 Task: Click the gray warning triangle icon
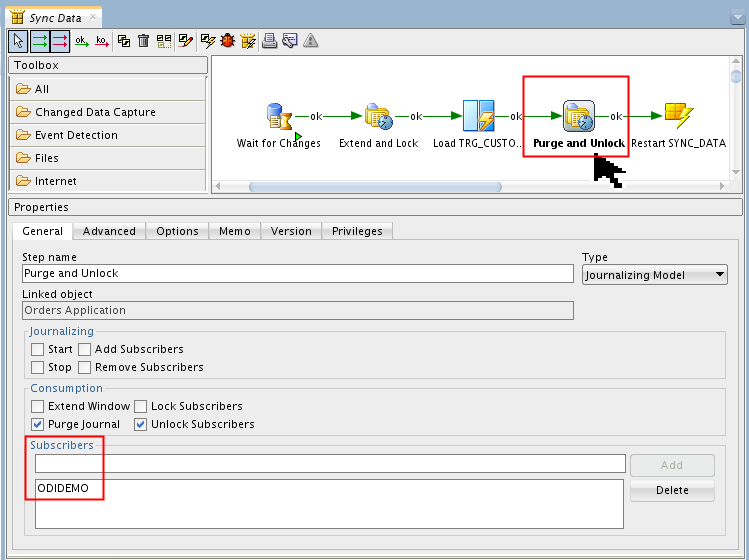310,41
